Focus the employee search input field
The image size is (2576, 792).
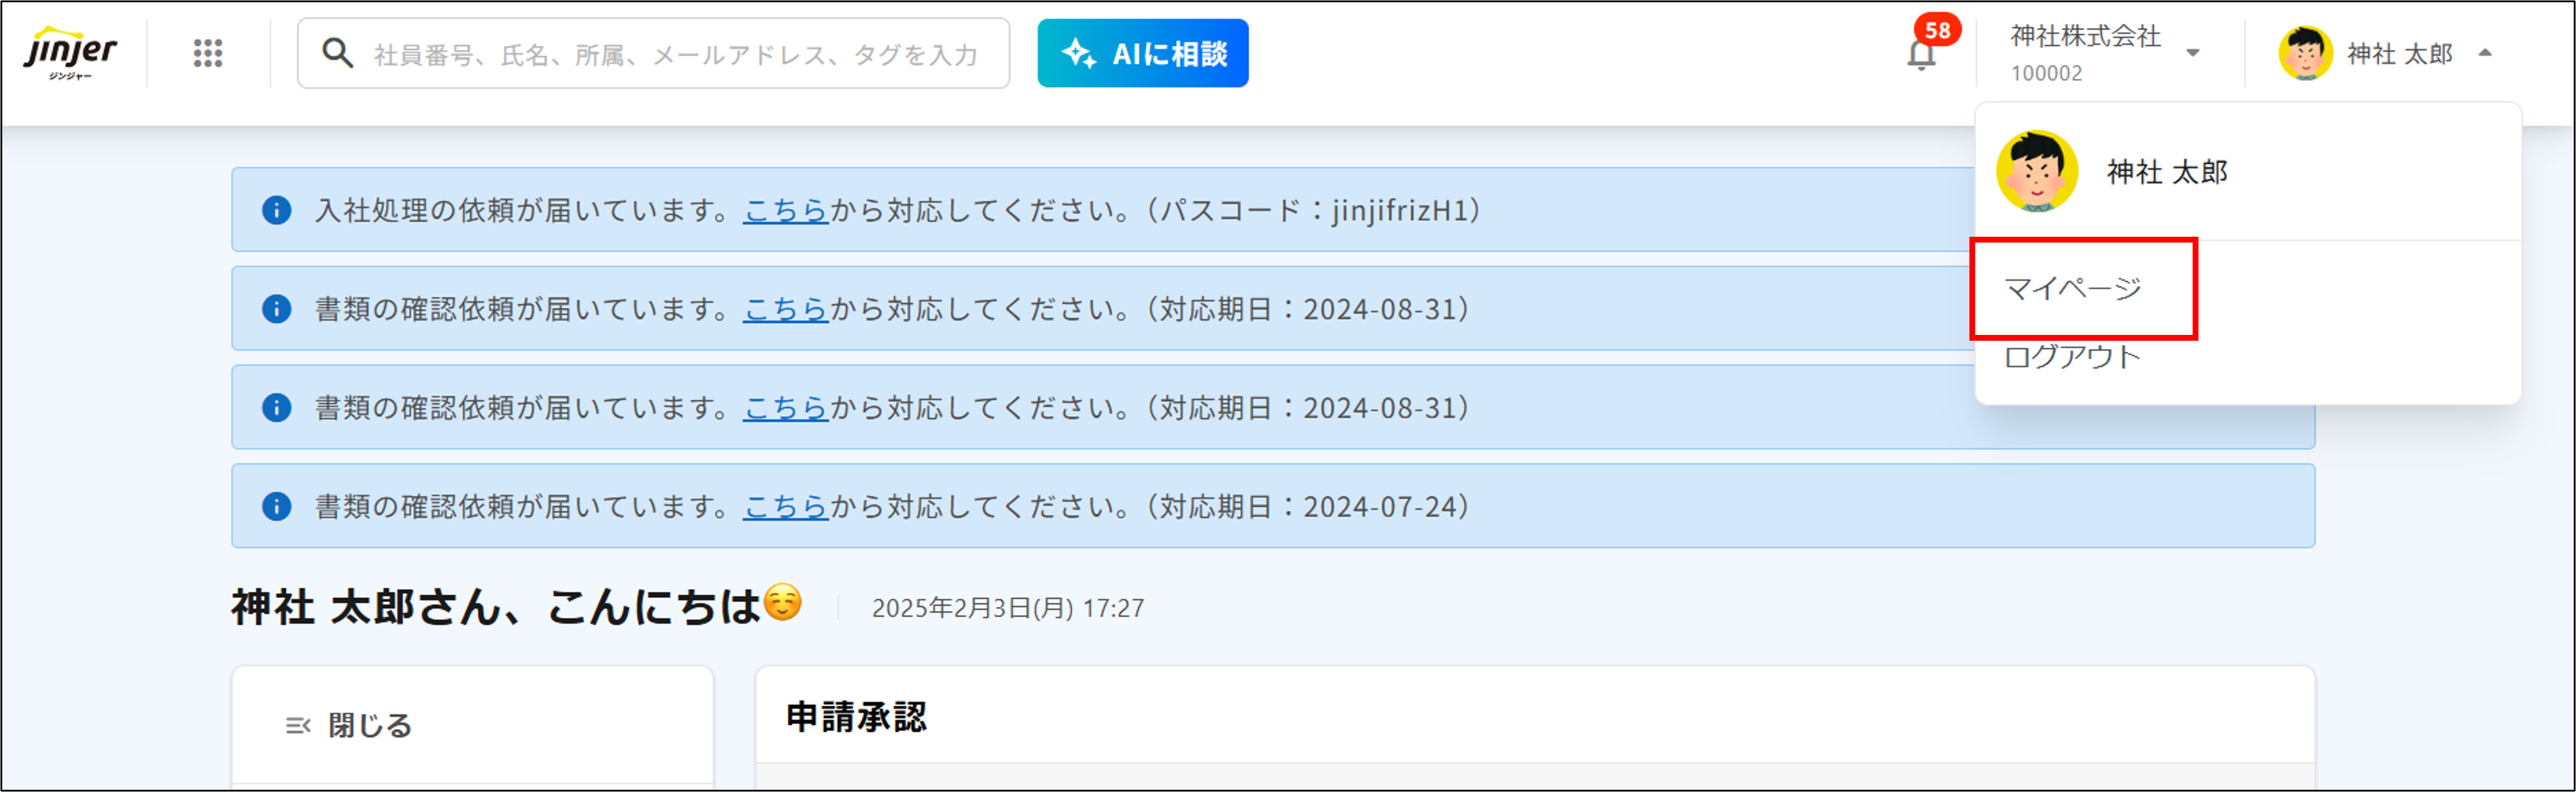(676, 54)
